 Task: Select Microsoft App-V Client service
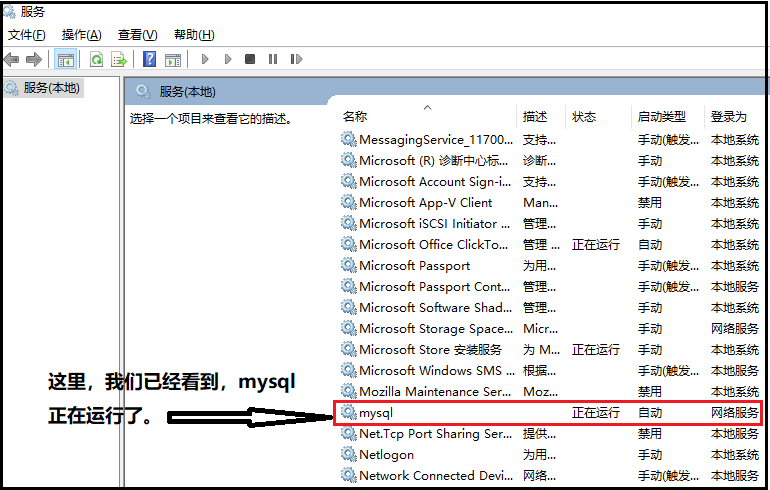coord(550,203)
